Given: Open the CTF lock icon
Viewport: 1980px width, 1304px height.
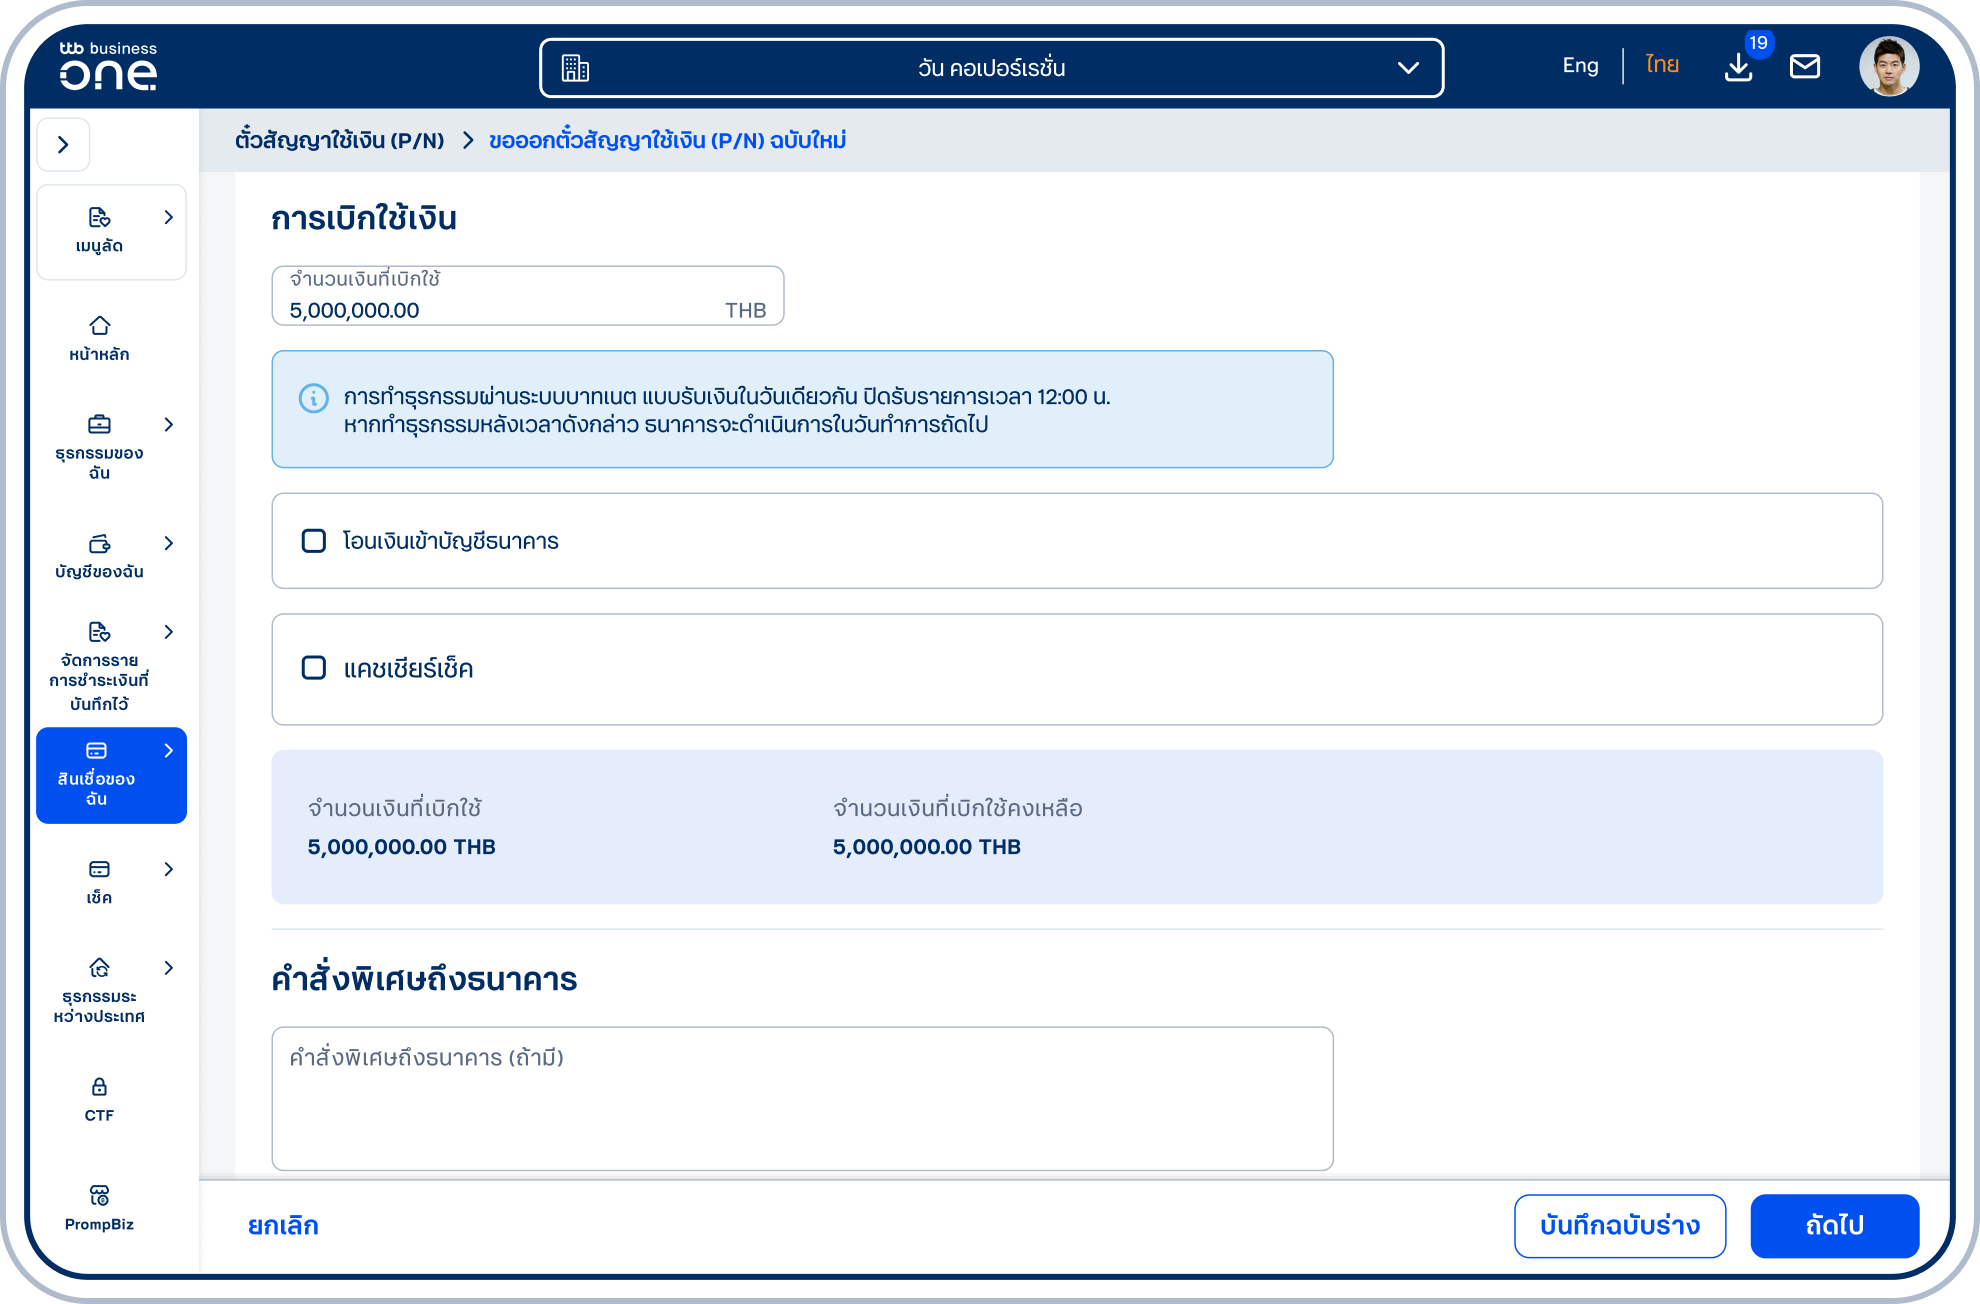Looking at the screenshot, I should (99, 1087).
